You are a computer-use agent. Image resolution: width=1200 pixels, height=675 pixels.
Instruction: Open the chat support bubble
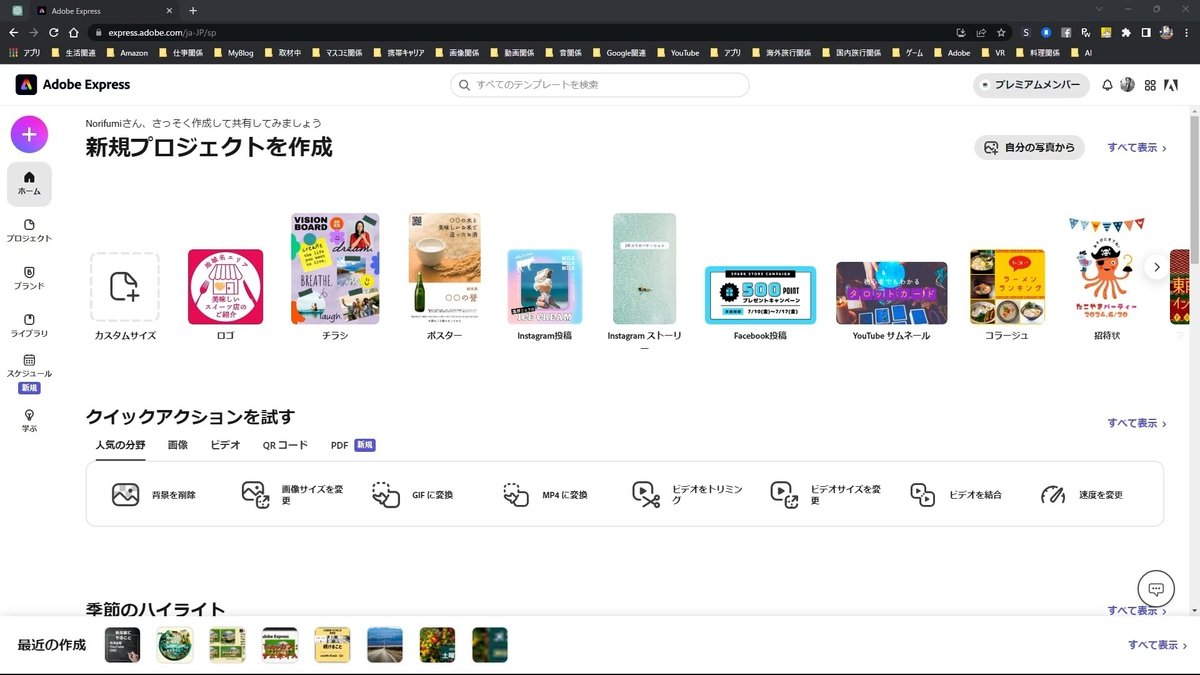pyautogui.click(x=1156, y=589)
